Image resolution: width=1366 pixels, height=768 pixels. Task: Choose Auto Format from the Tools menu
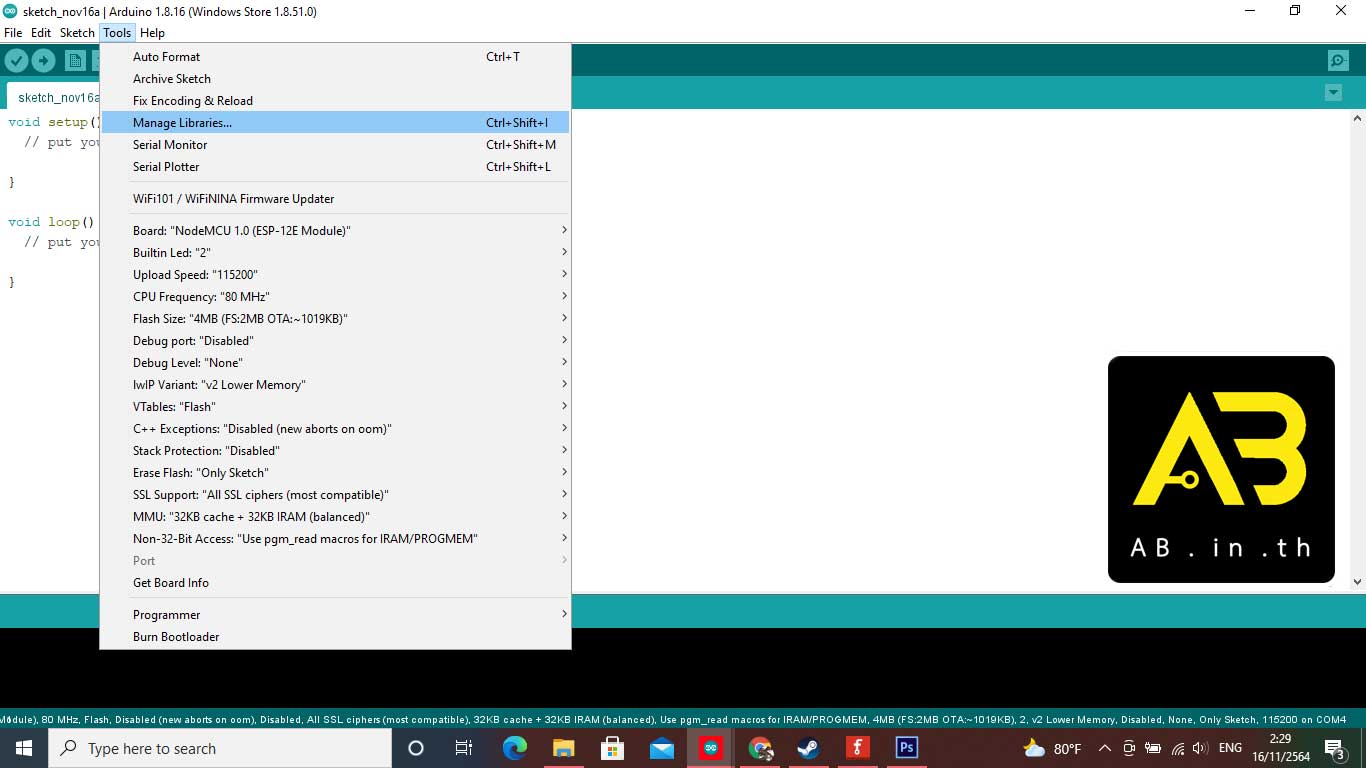tap(335, 57)
